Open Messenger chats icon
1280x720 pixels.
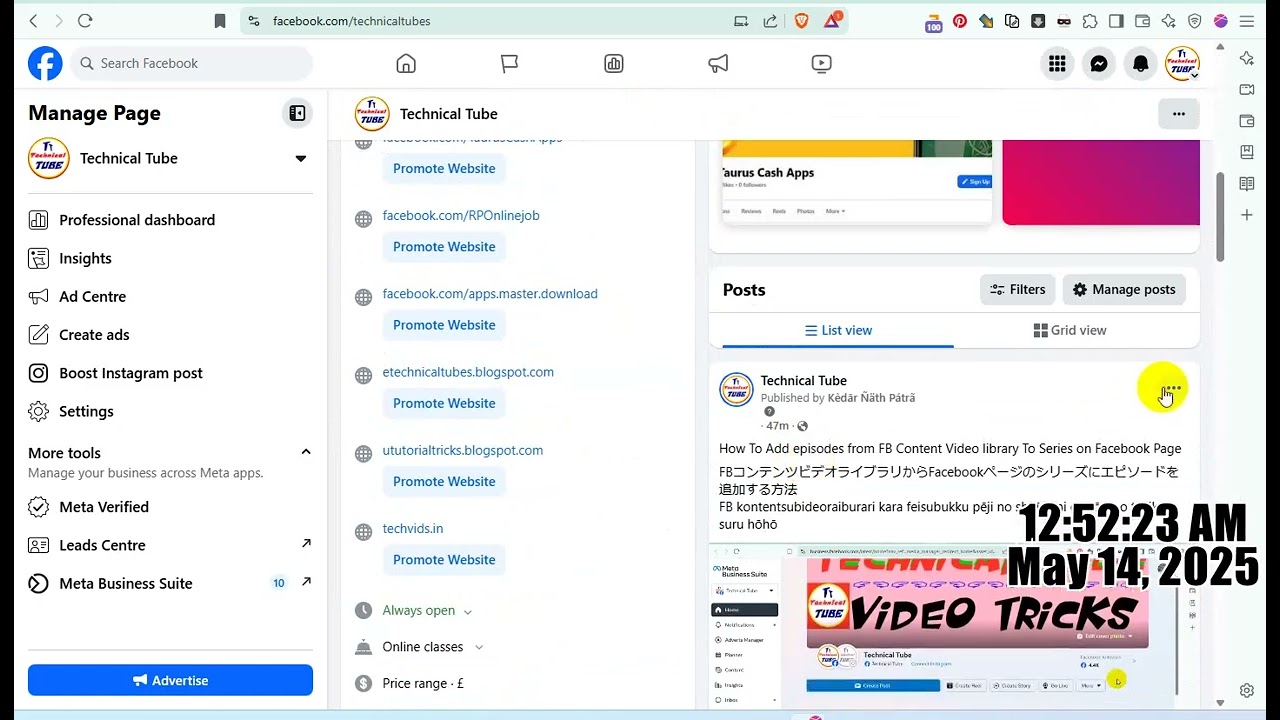[1099, 64]
